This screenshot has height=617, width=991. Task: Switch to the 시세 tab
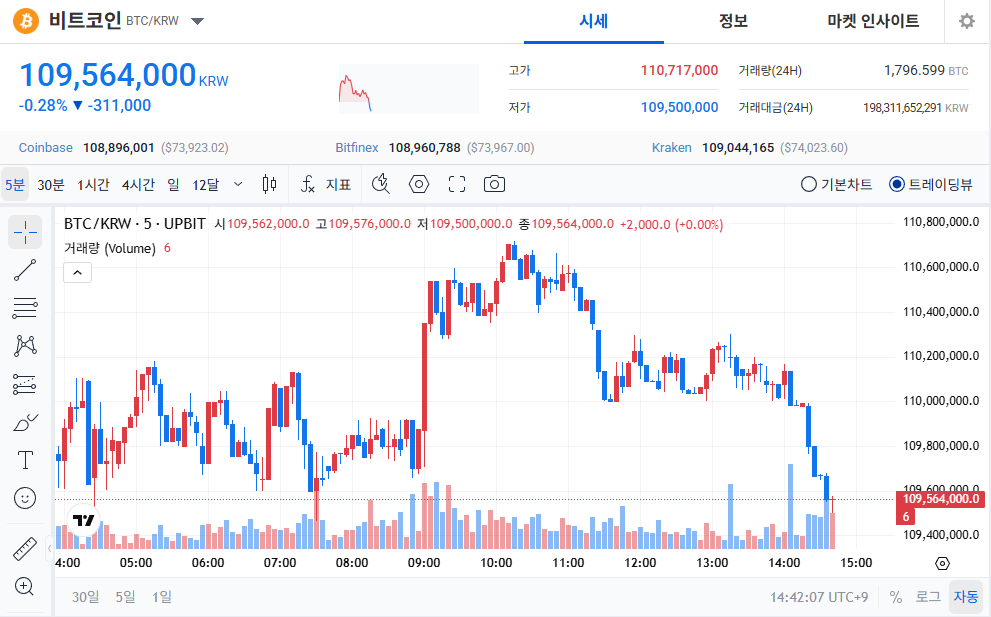pos(593,21)
